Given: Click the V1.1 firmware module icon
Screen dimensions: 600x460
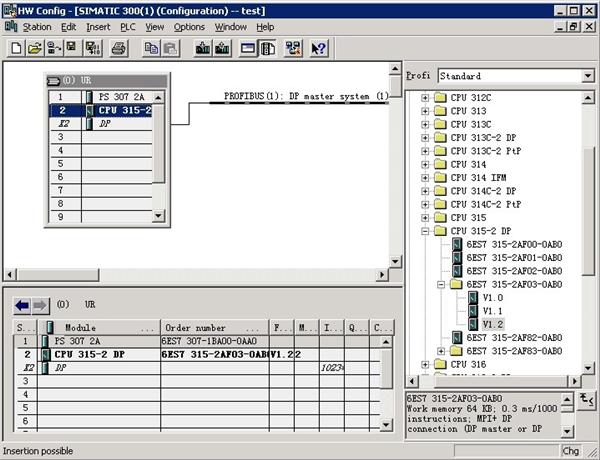Looking at the screenshot, I should tap(473, 311).
